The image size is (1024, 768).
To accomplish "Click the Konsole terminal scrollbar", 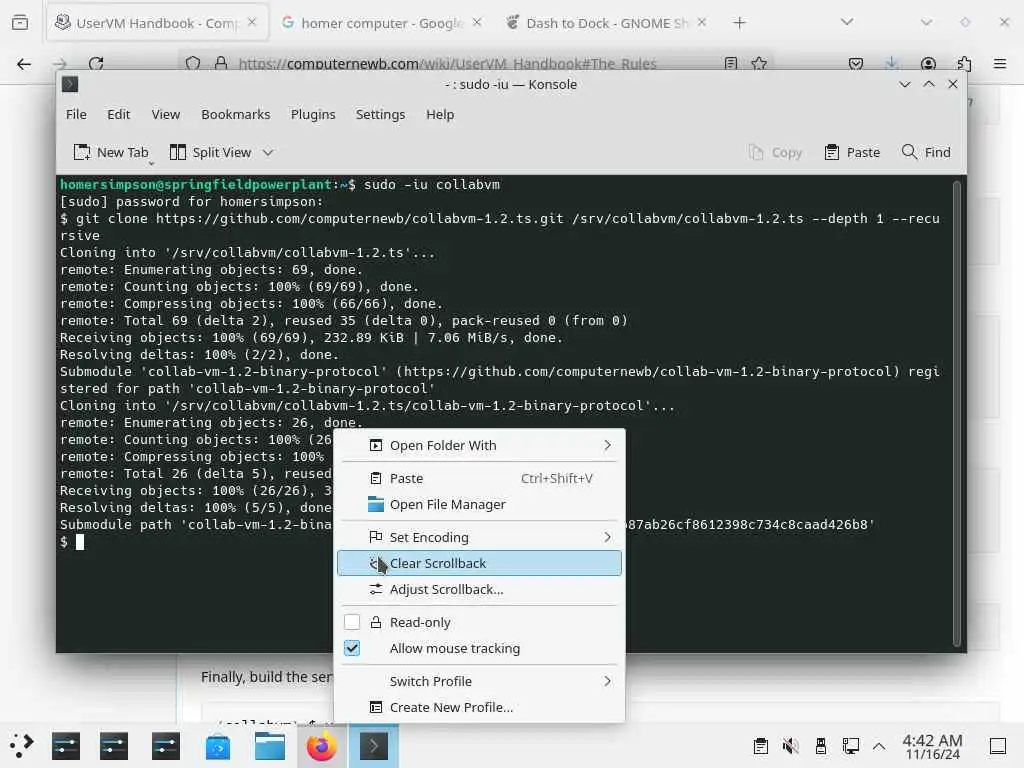I will click(957, 413).
